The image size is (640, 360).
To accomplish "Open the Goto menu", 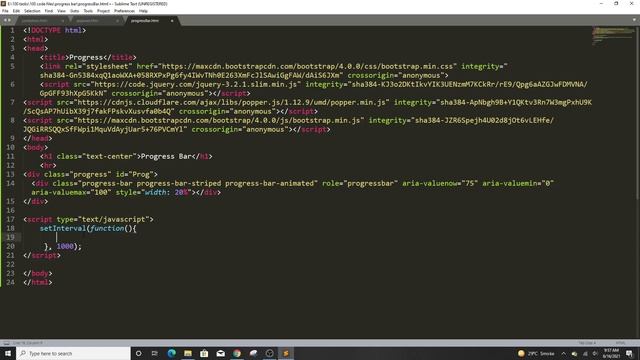I will [x=75, y=11].
